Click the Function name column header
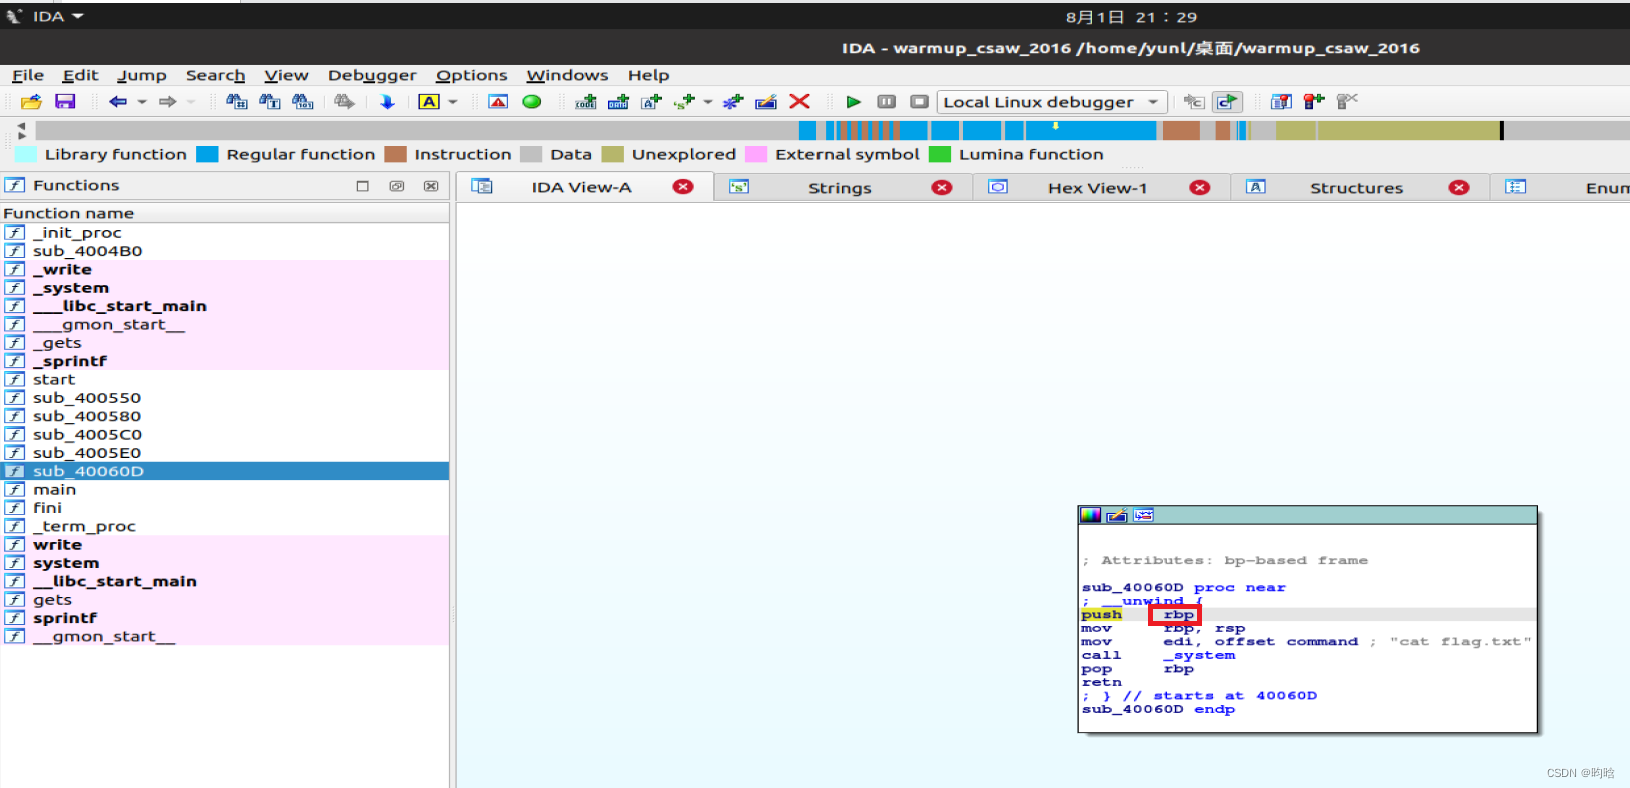 (x=225, y=213)
